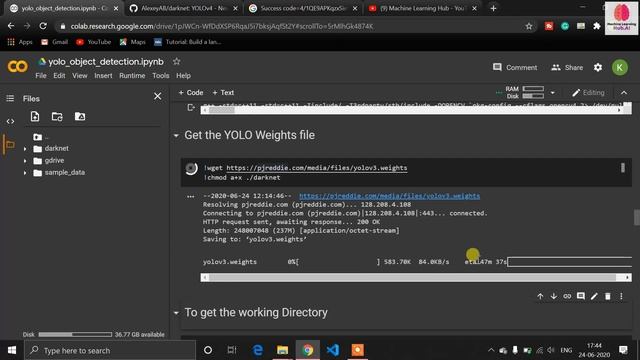The width and height of the screenshot is (640, 360).
Task: Open the Insert menu
Action: click(103, 76)
